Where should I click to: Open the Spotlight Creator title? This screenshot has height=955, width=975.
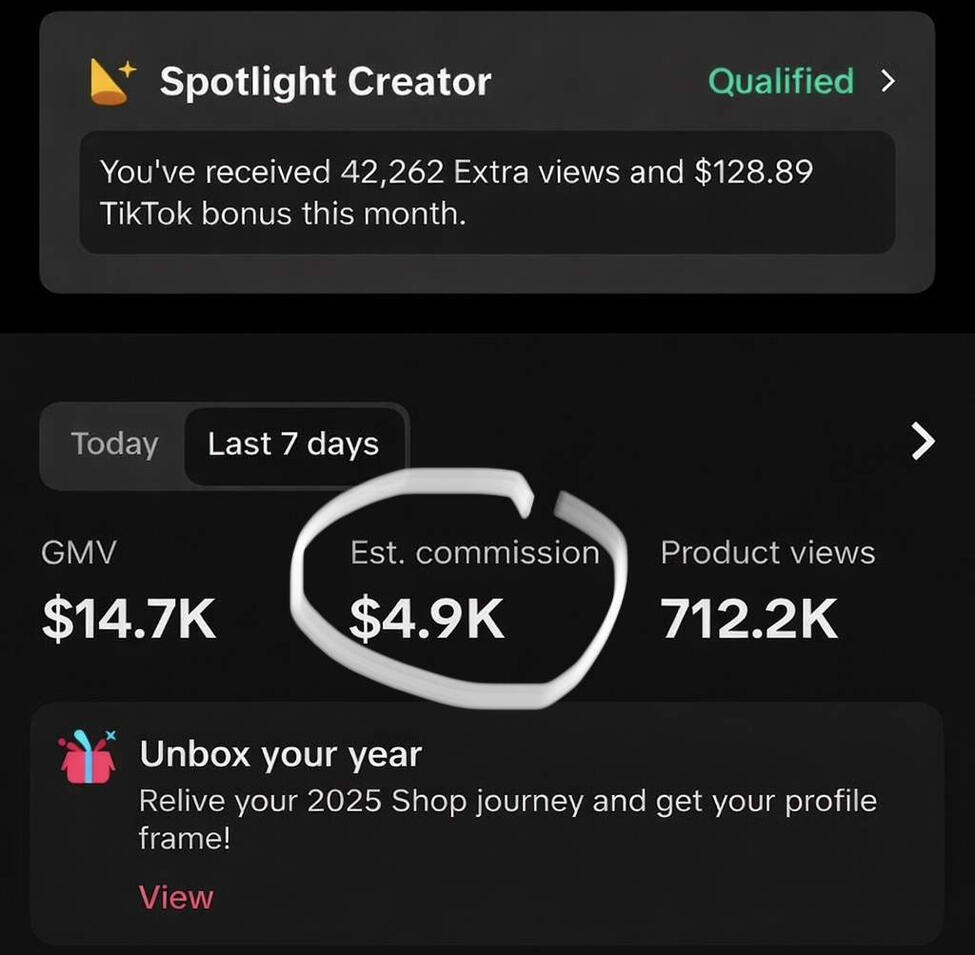point(325,82)
